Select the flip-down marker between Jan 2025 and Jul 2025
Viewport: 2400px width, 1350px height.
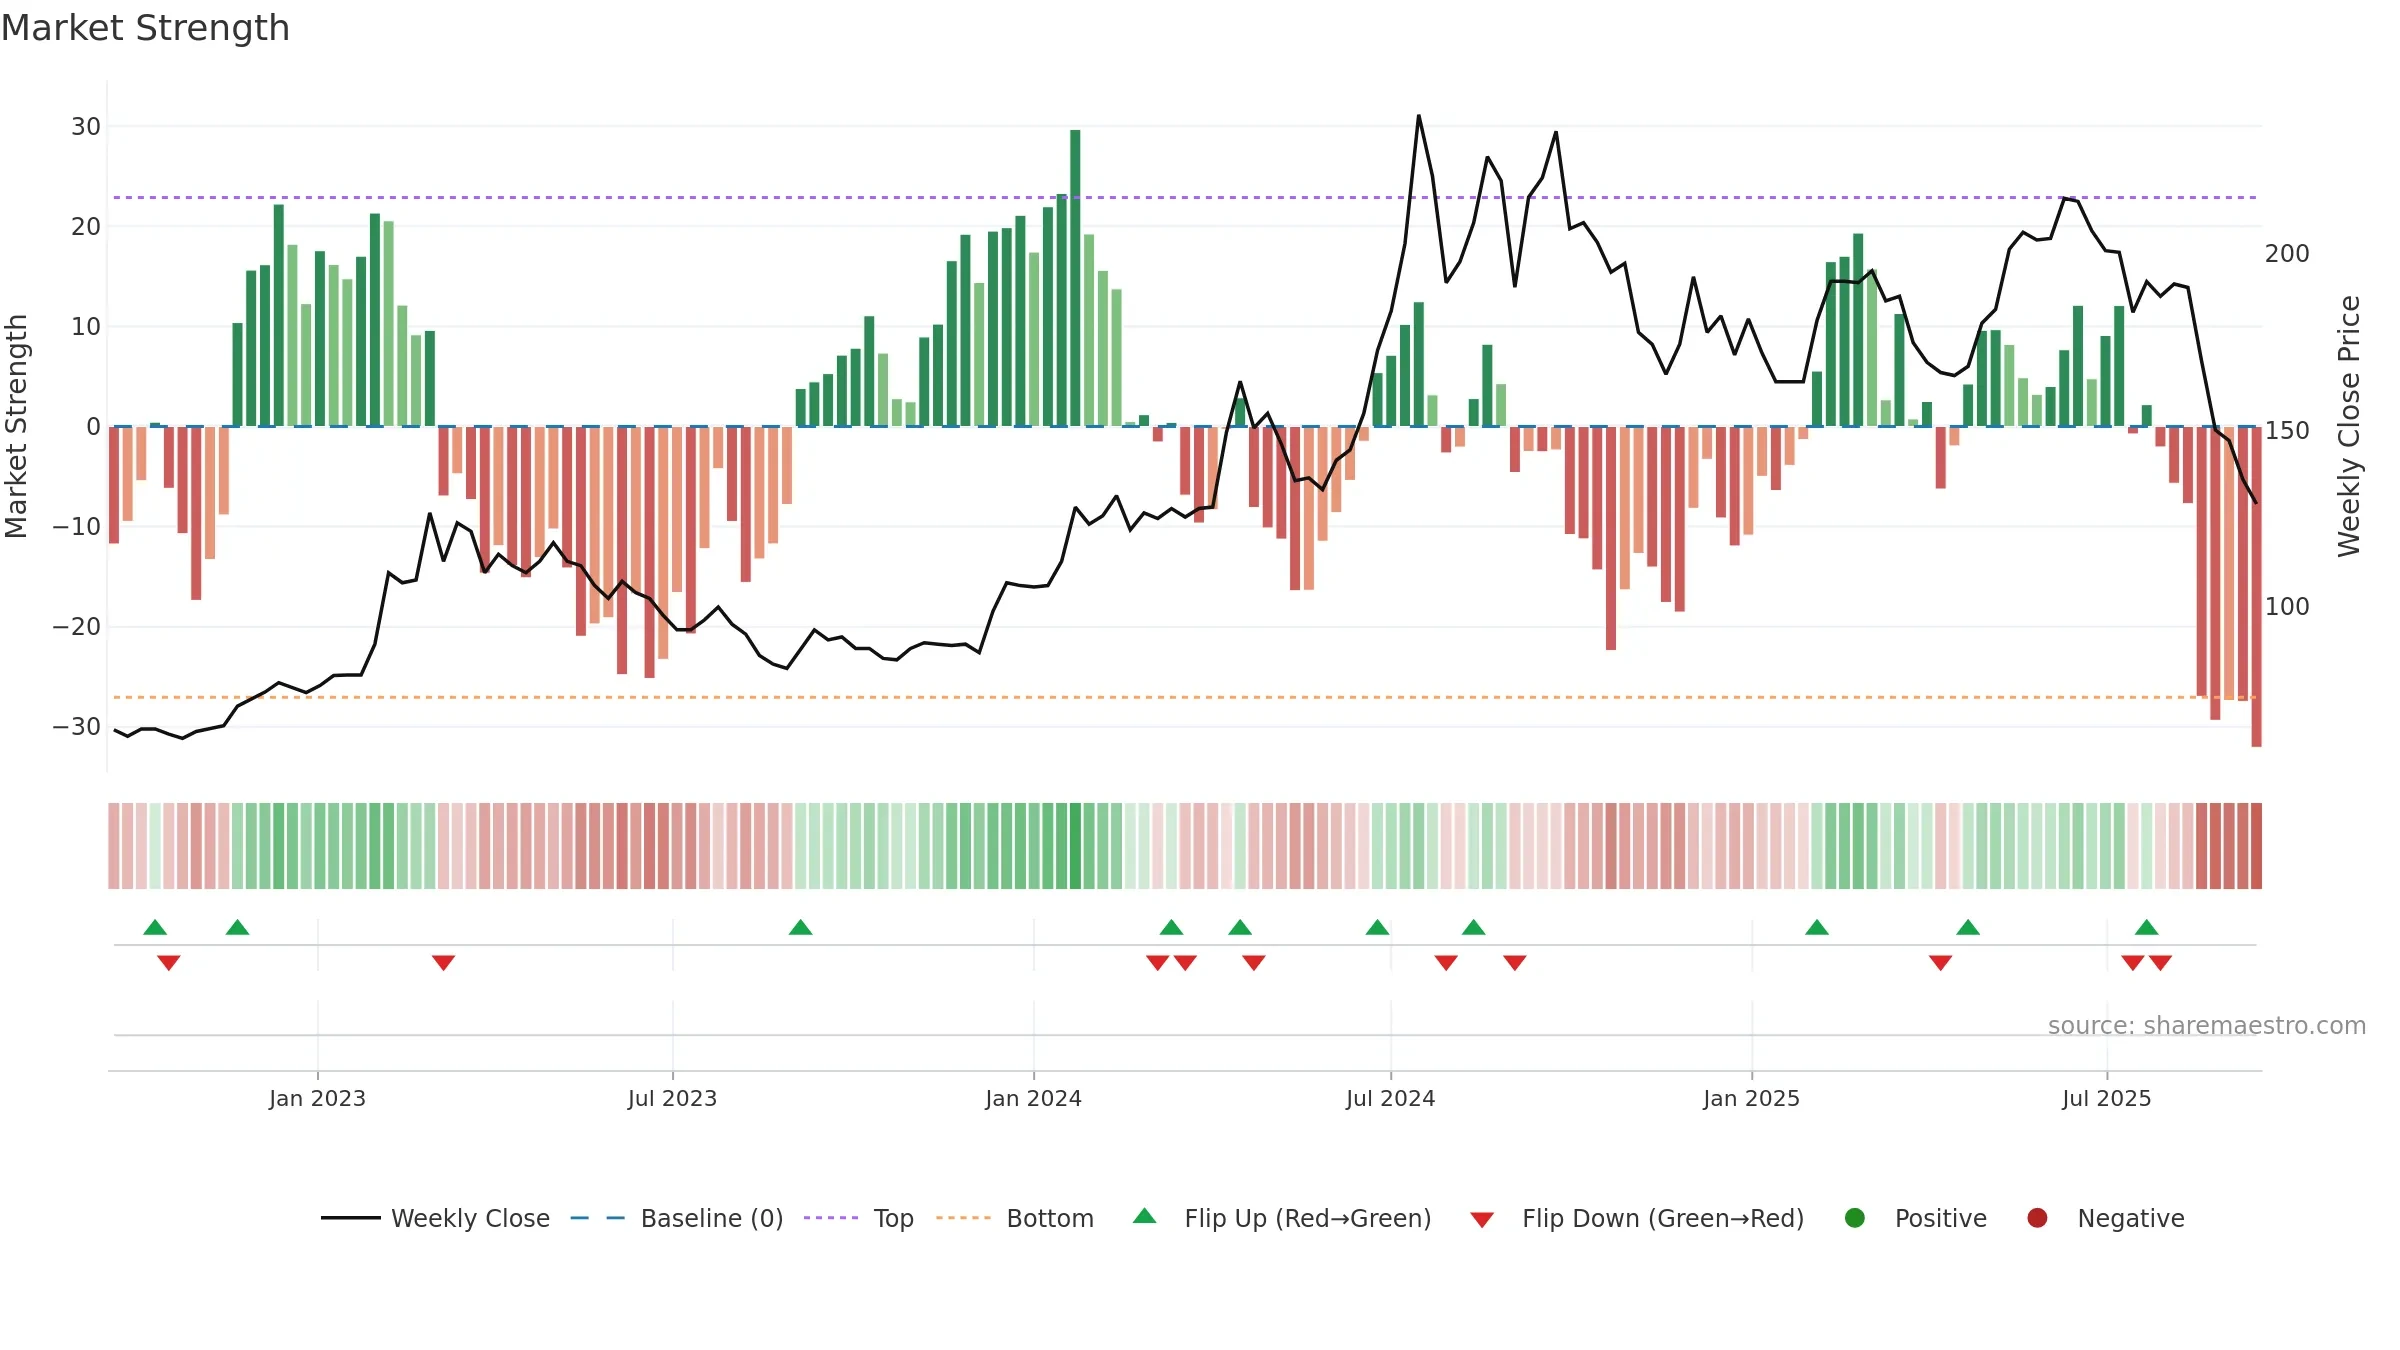coord(1941,963)
